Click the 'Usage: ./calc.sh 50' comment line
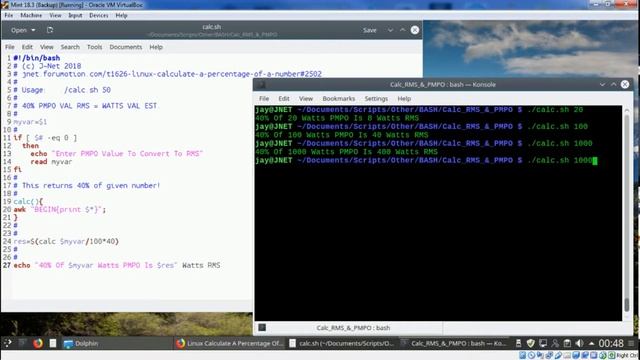The width and height of the screenshot is (640, 360). (x=62, y=90)
